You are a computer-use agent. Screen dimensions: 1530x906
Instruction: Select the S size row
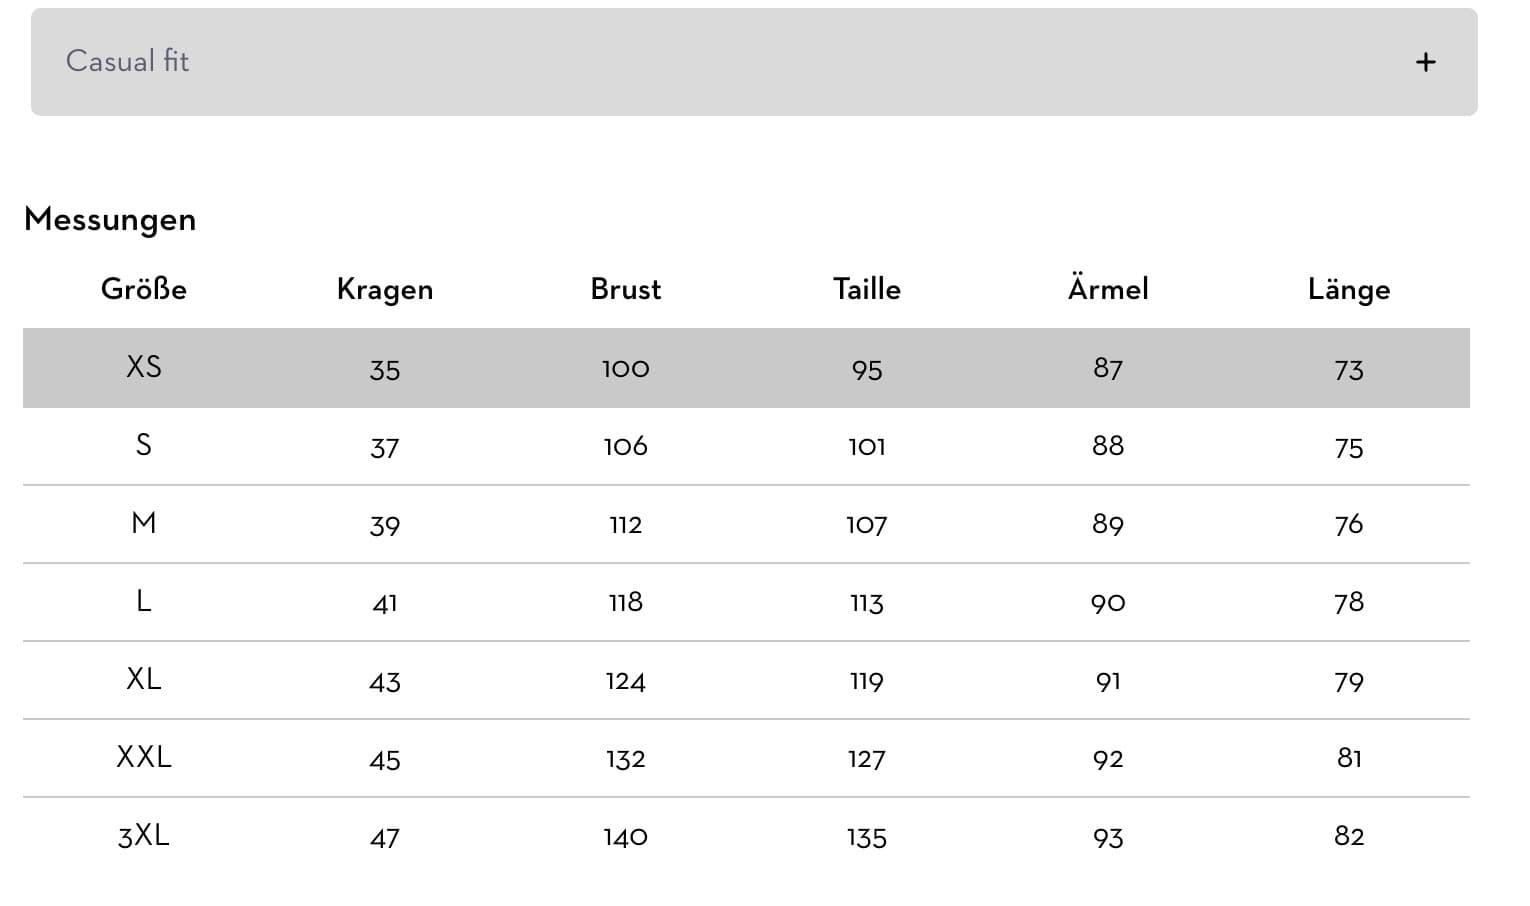pos(144,445)
